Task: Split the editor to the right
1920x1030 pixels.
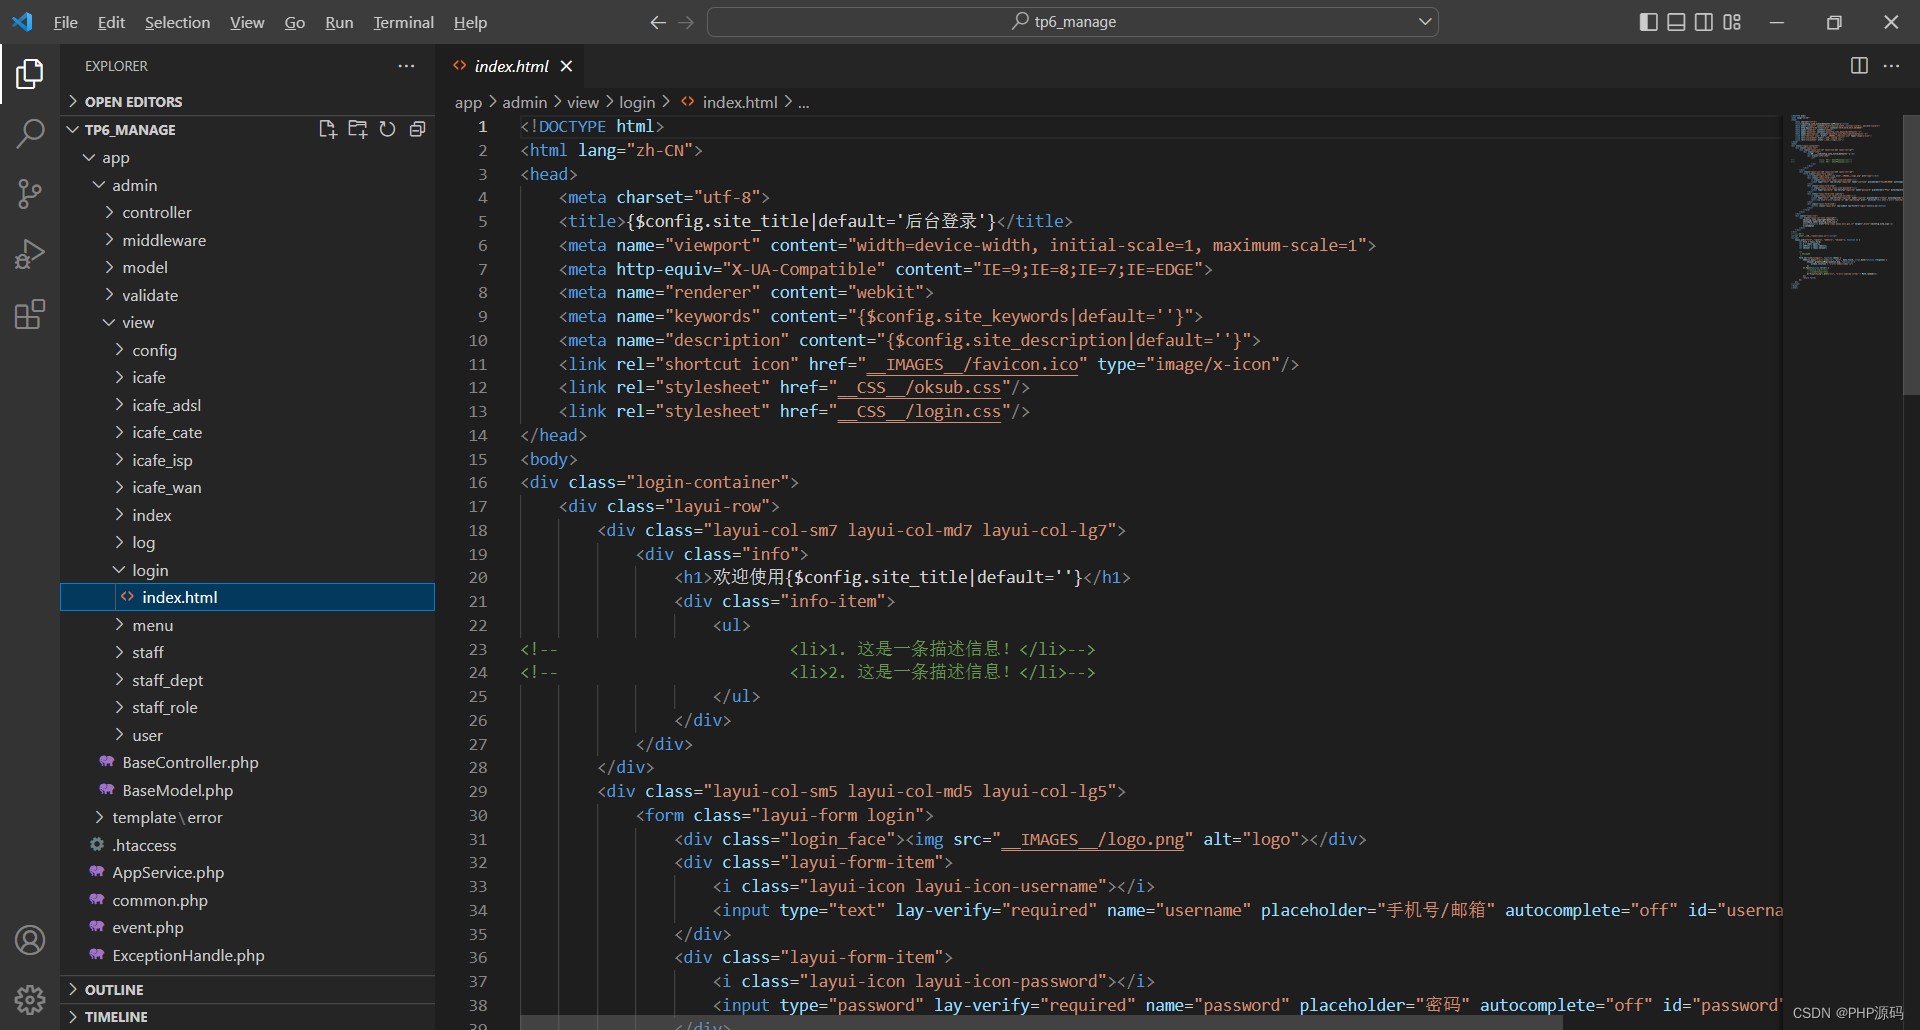Action: 1859,66
